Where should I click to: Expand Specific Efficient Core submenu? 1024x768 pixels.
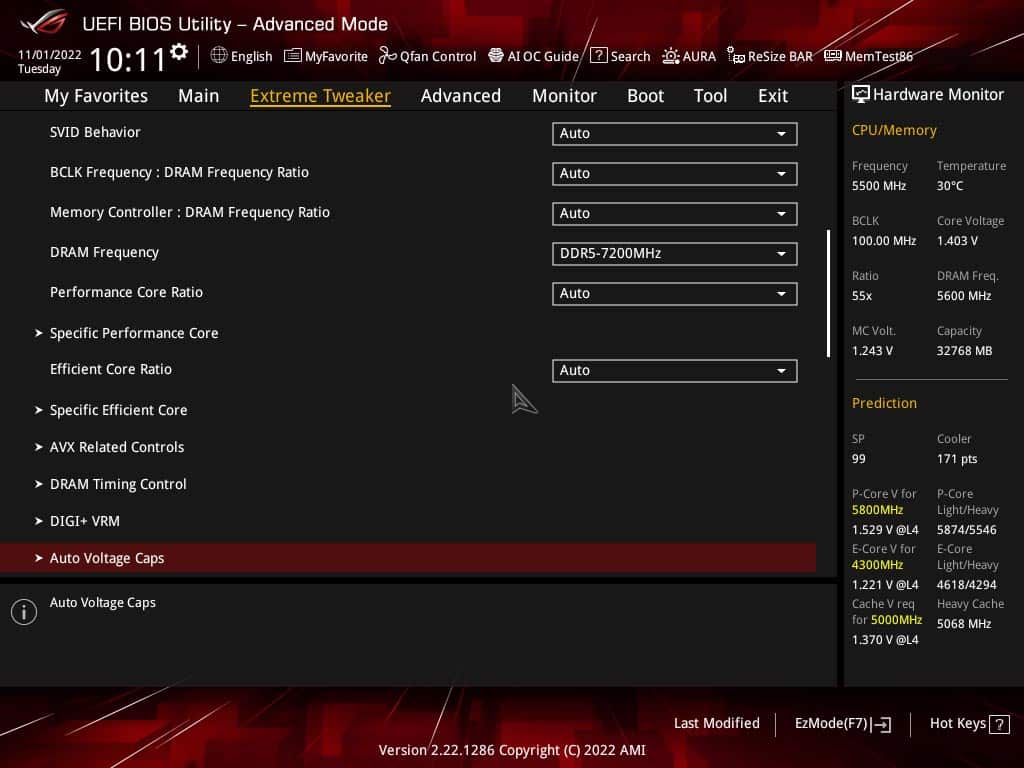(x=118, y=410)
